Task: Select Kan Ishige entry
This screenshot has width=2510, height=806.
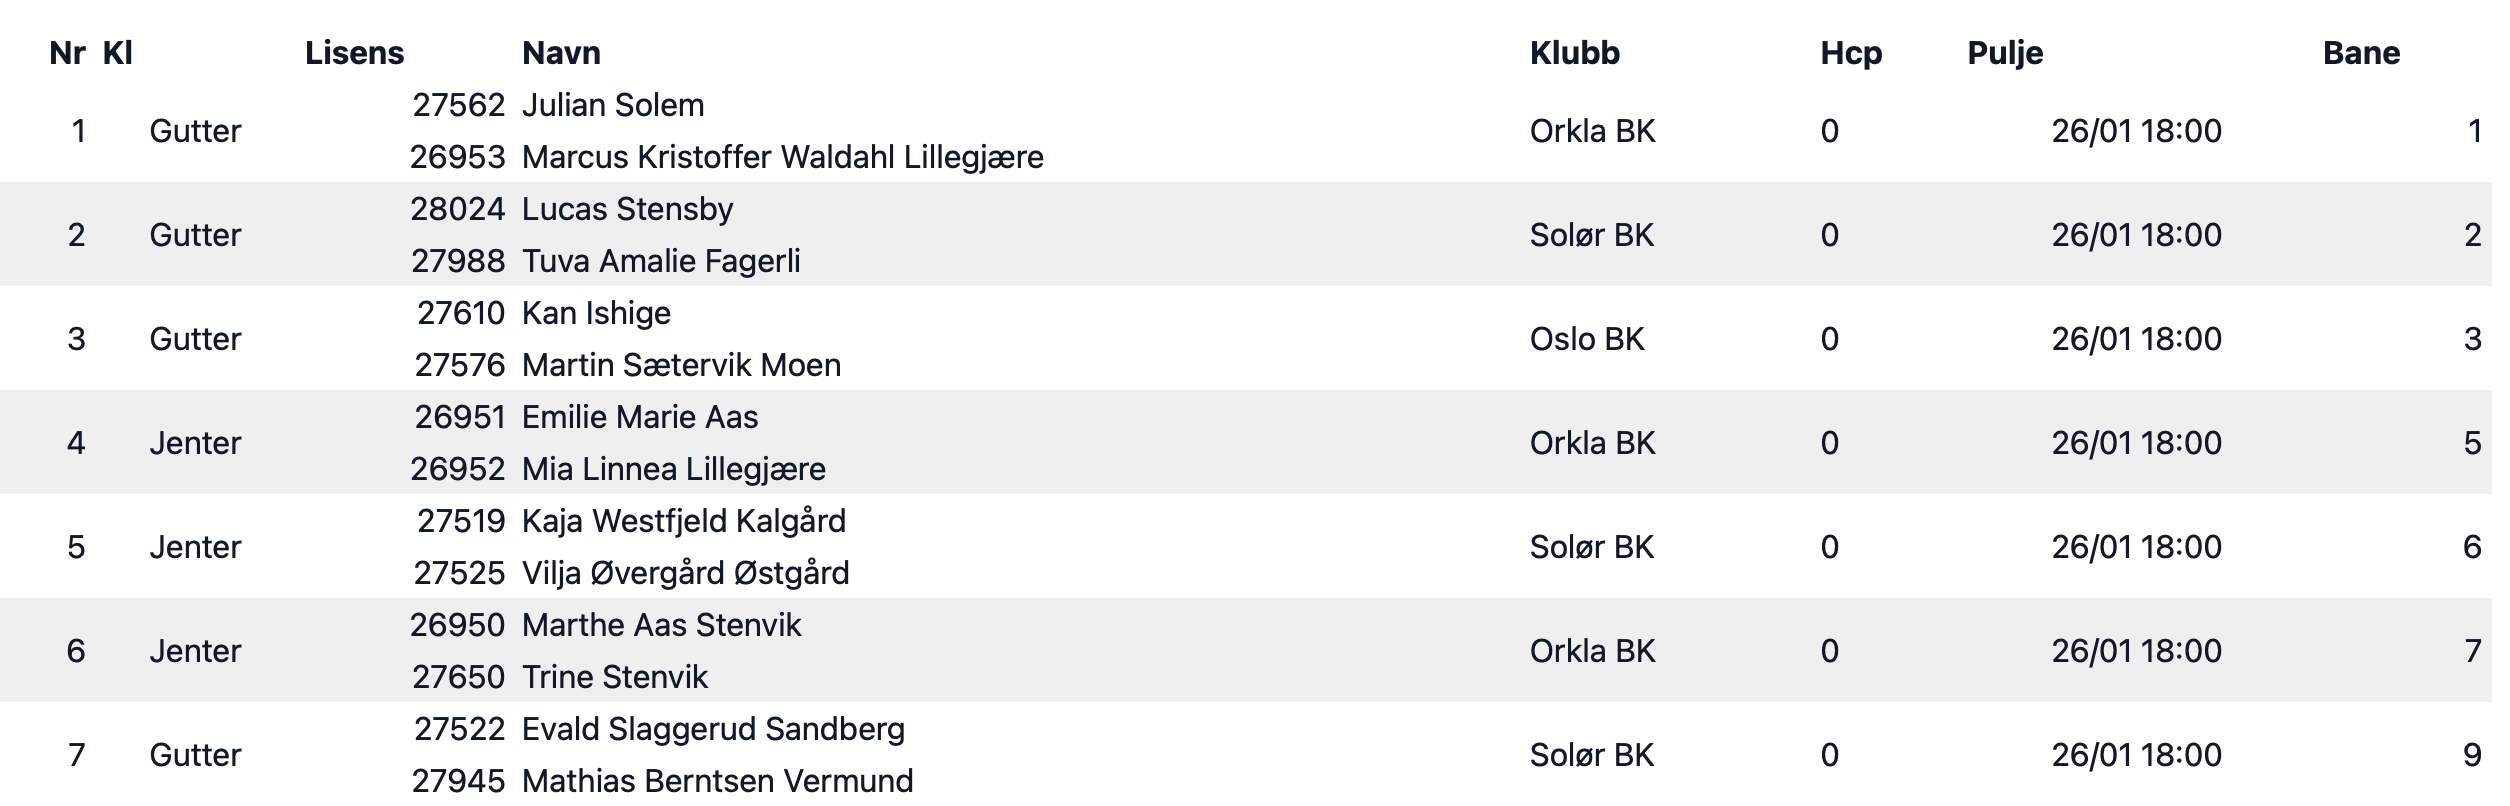Action: 596,313
